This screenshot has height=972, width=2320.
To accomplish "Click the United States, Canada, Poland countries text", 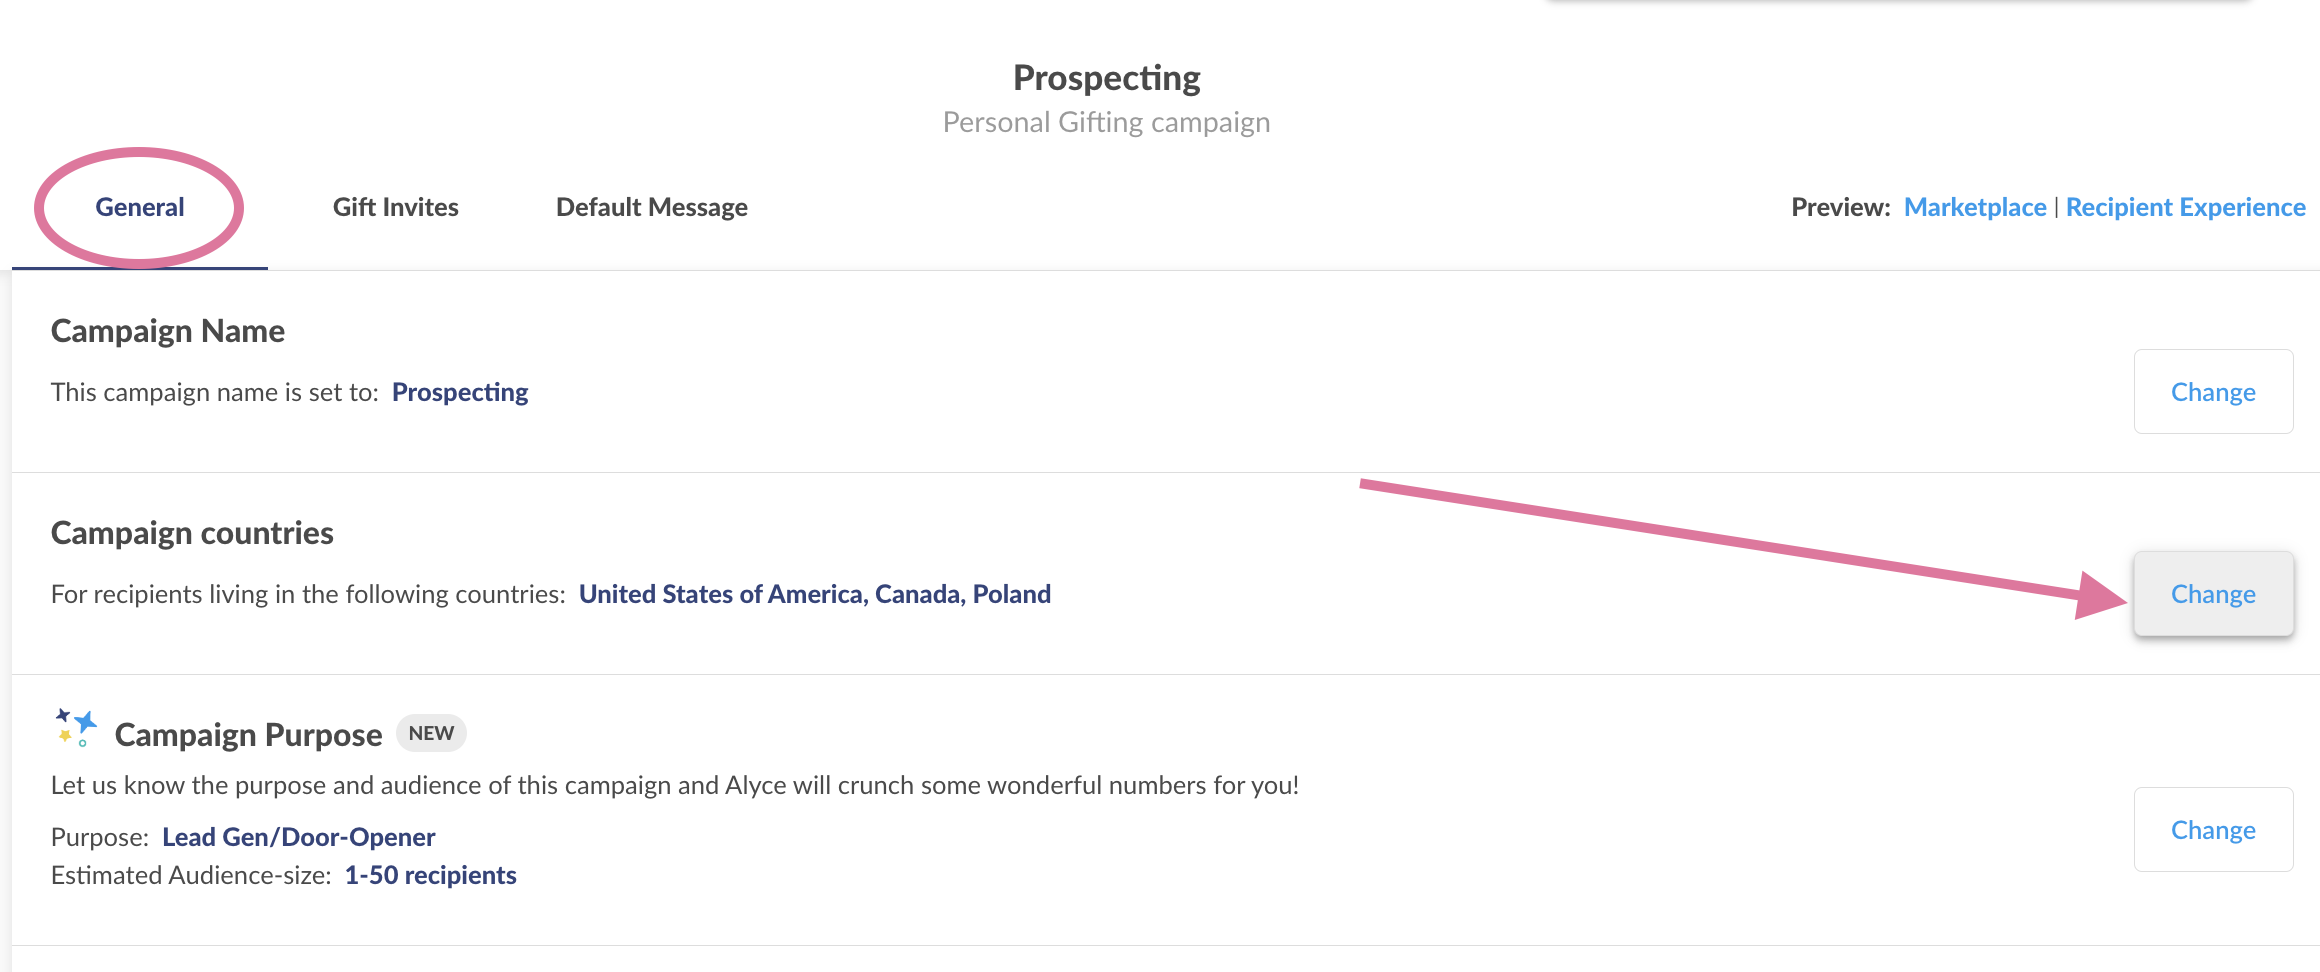I will click(815, 594).
